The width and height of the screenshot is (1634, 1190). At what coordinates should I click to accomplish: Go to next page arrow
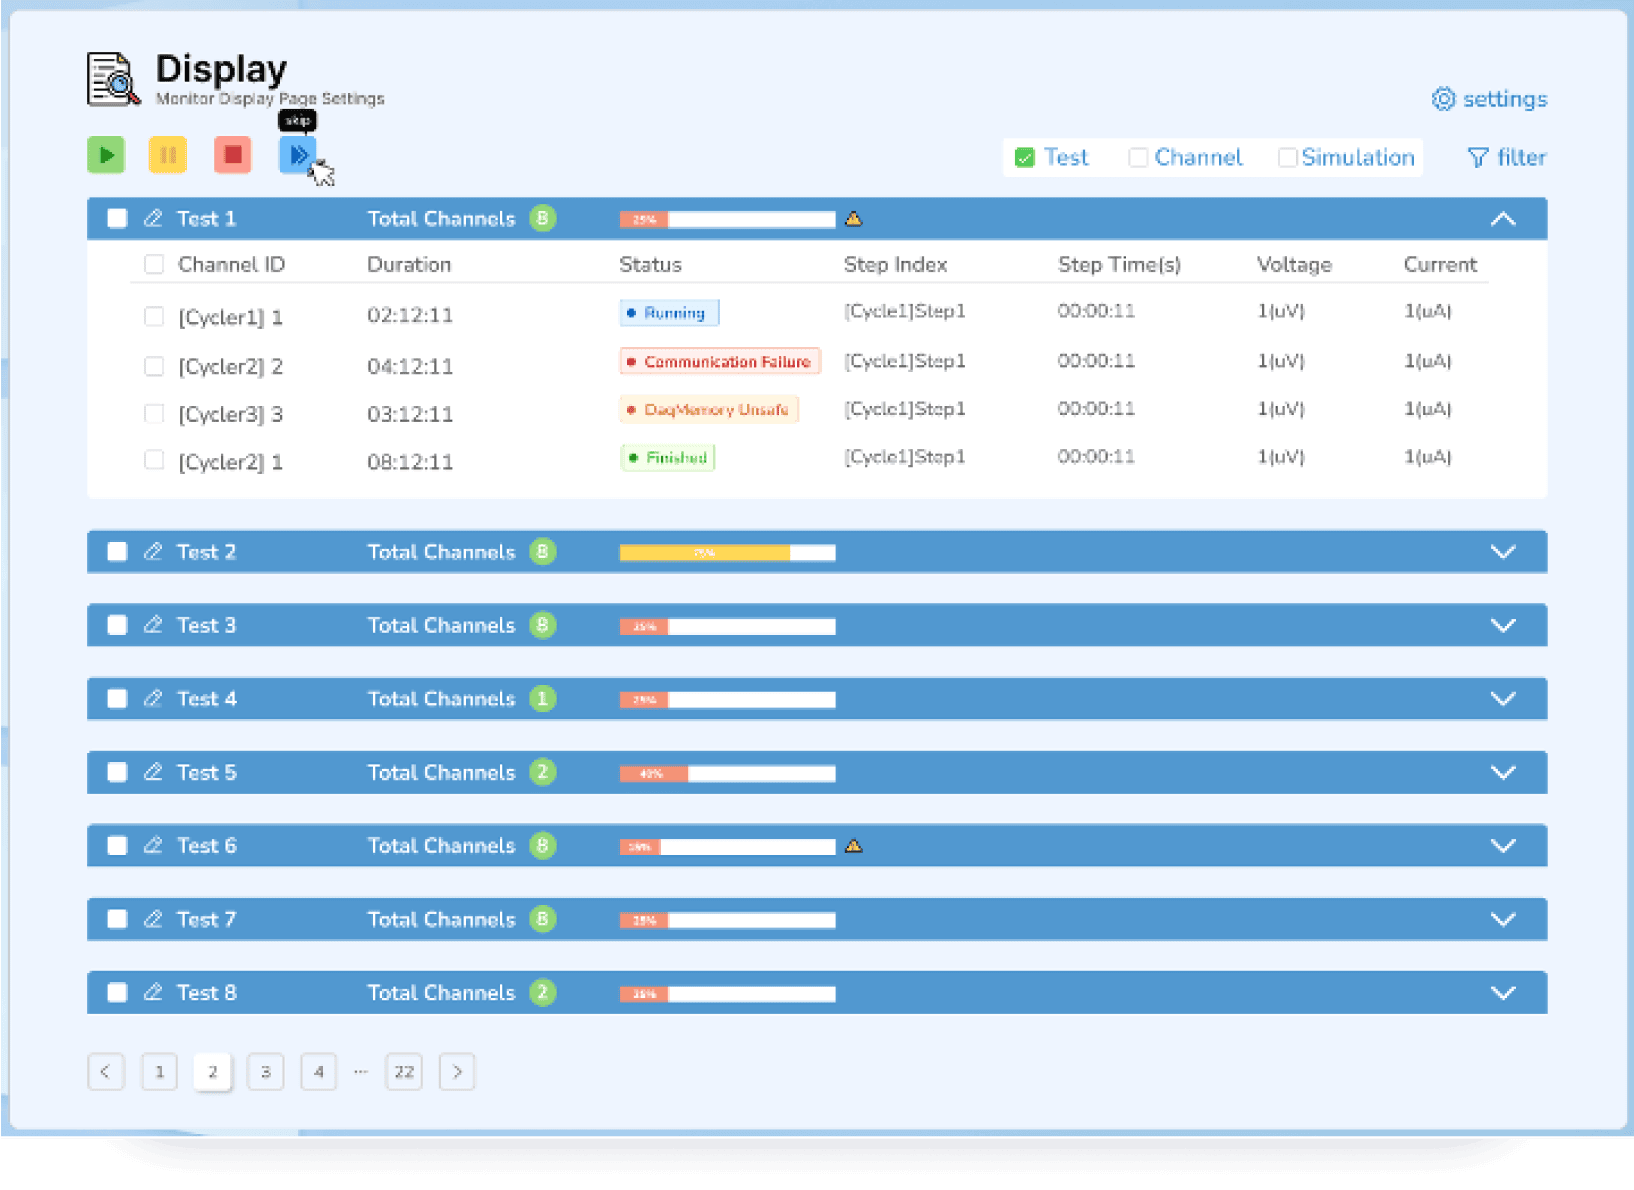[457, 1071]
